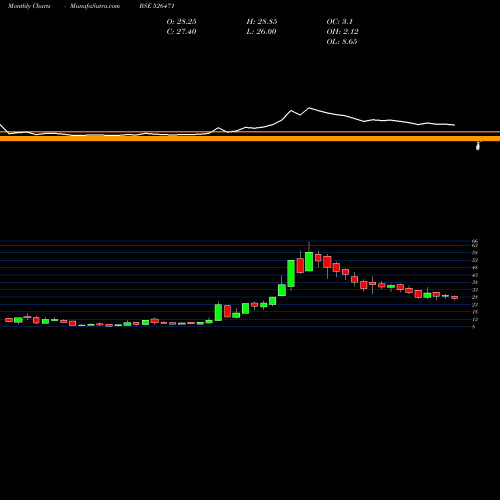Click the last red candle at chart's right end
This screenshot has height=500, width=500.
click(455, 297)
